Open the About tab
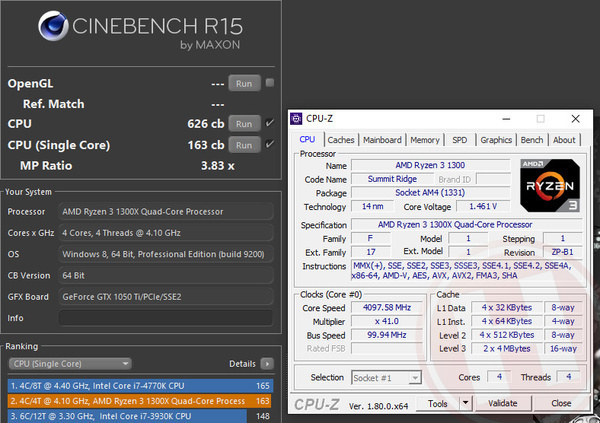The height and width of the screenshot is (423, 600). [564, 140]
